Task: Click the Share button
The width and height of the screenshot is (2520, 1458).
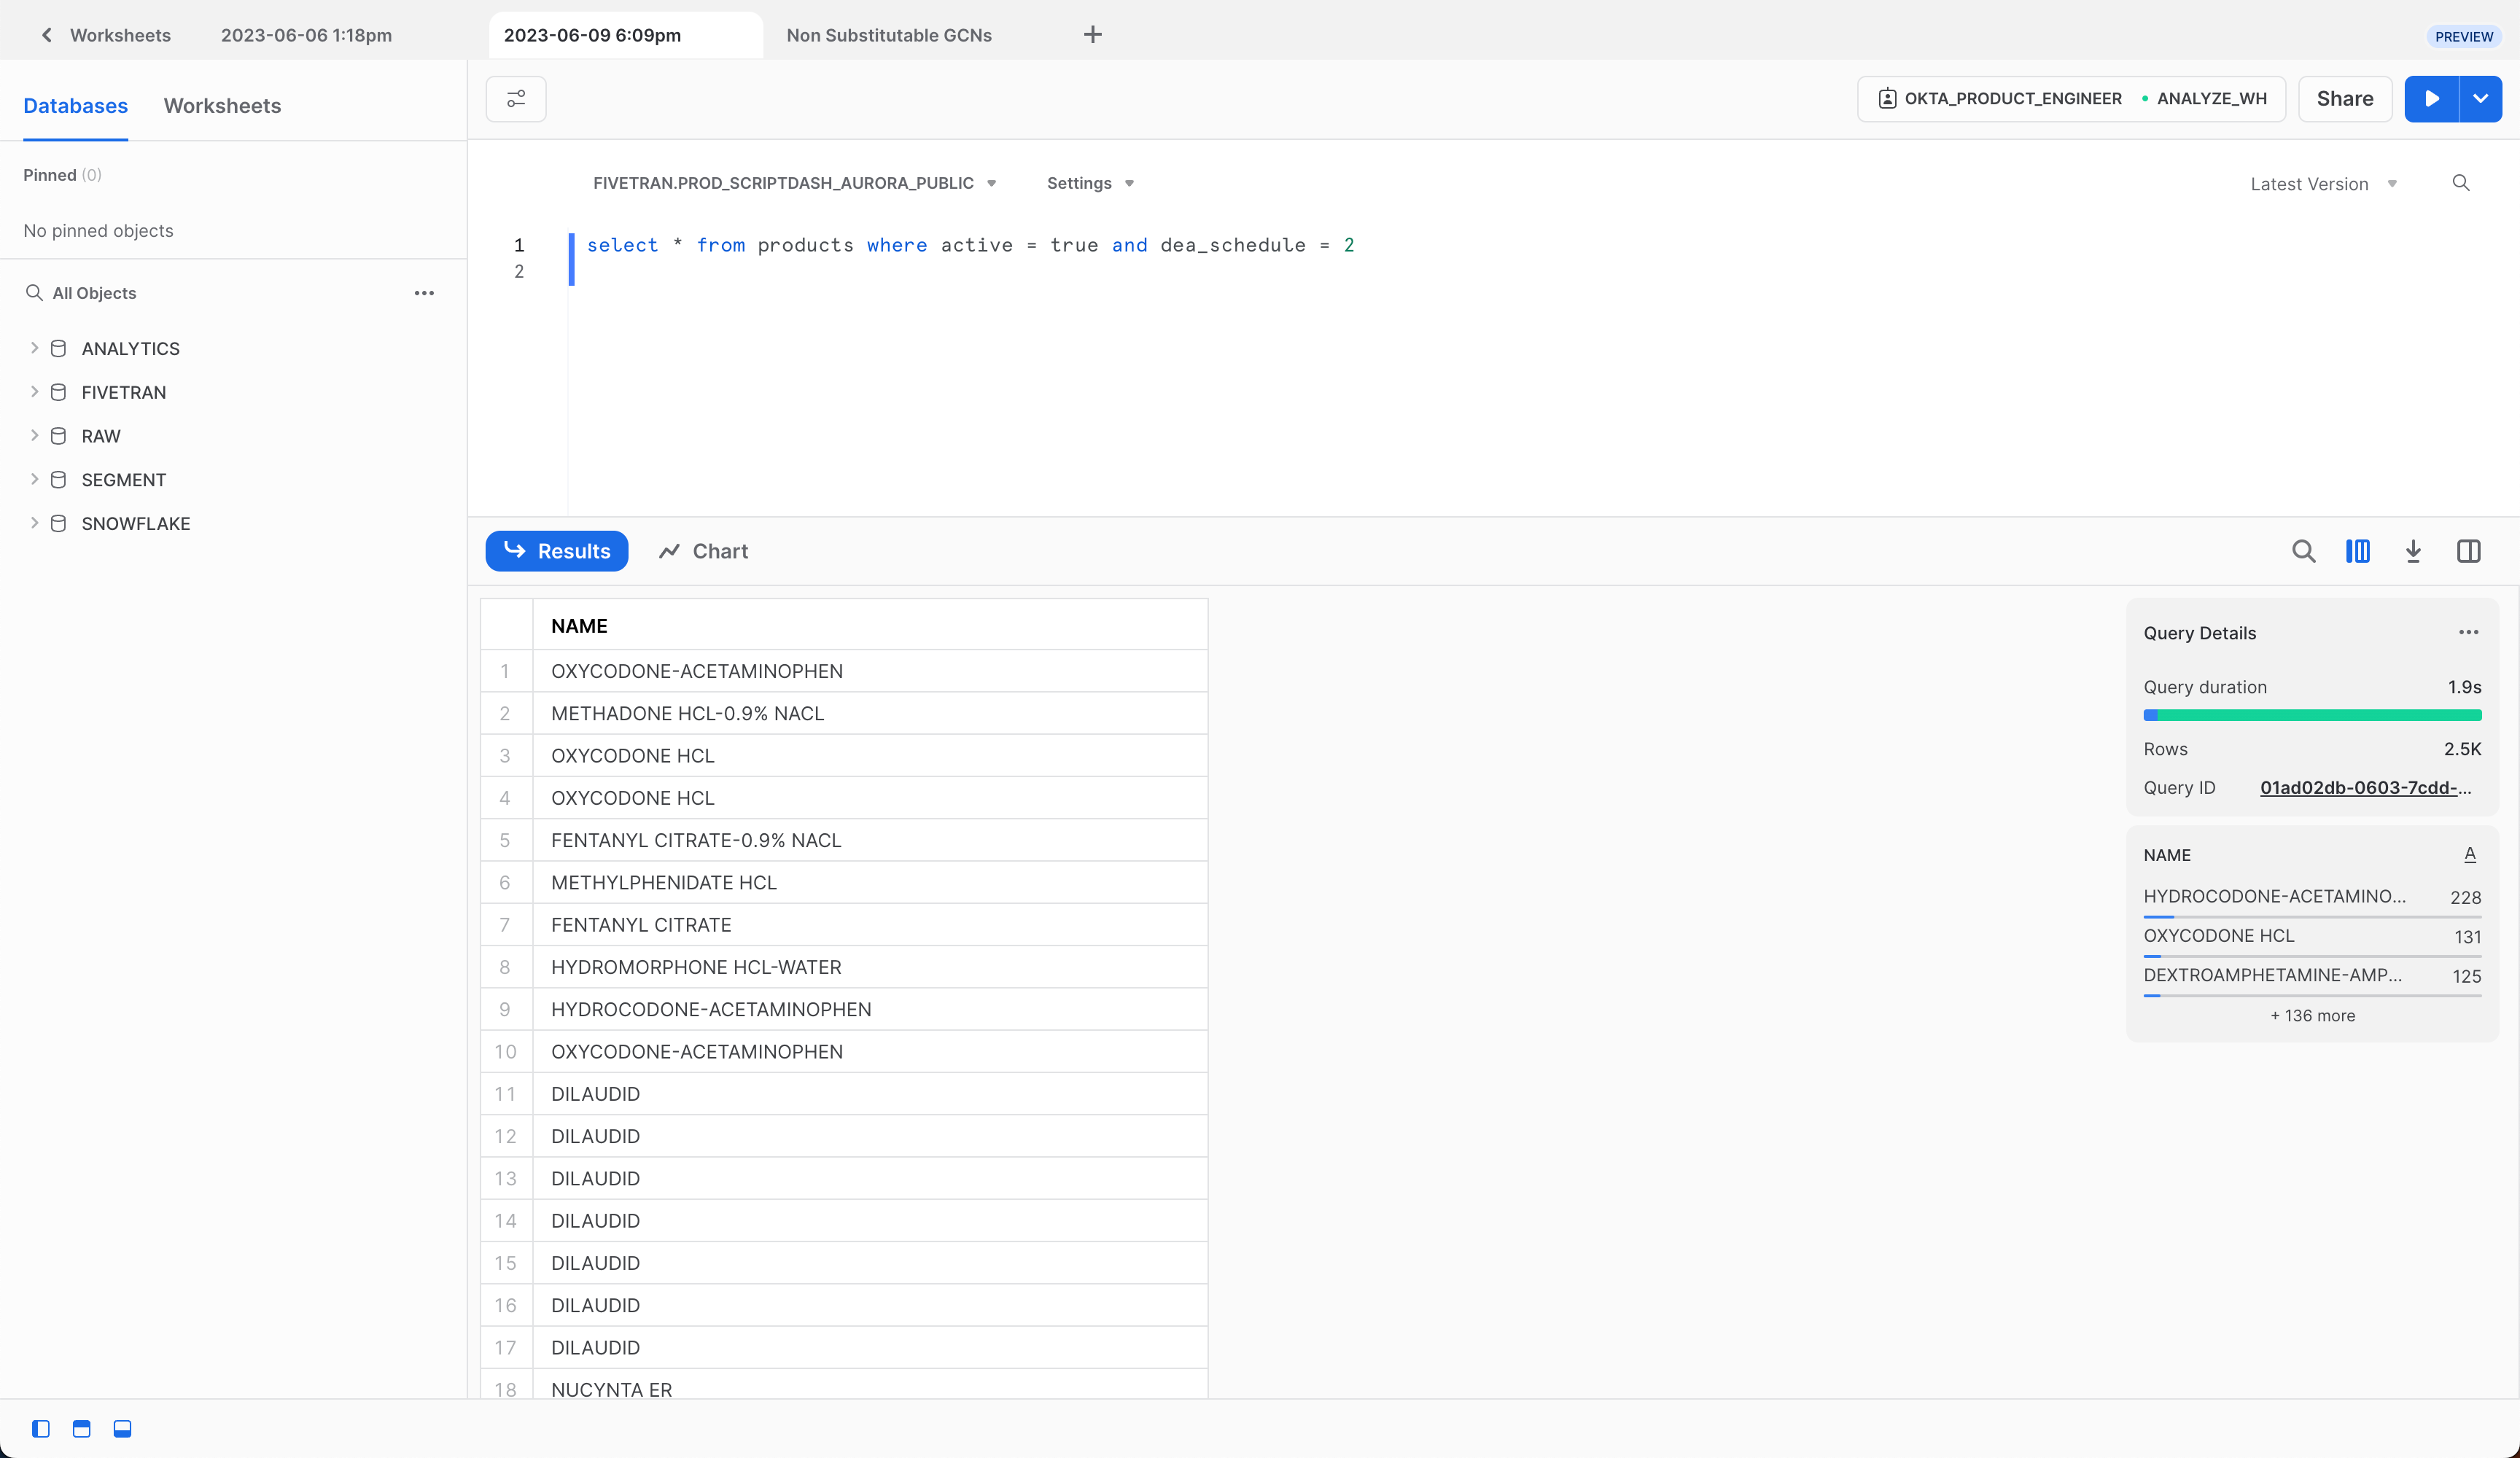Action: coord(2345,99)
